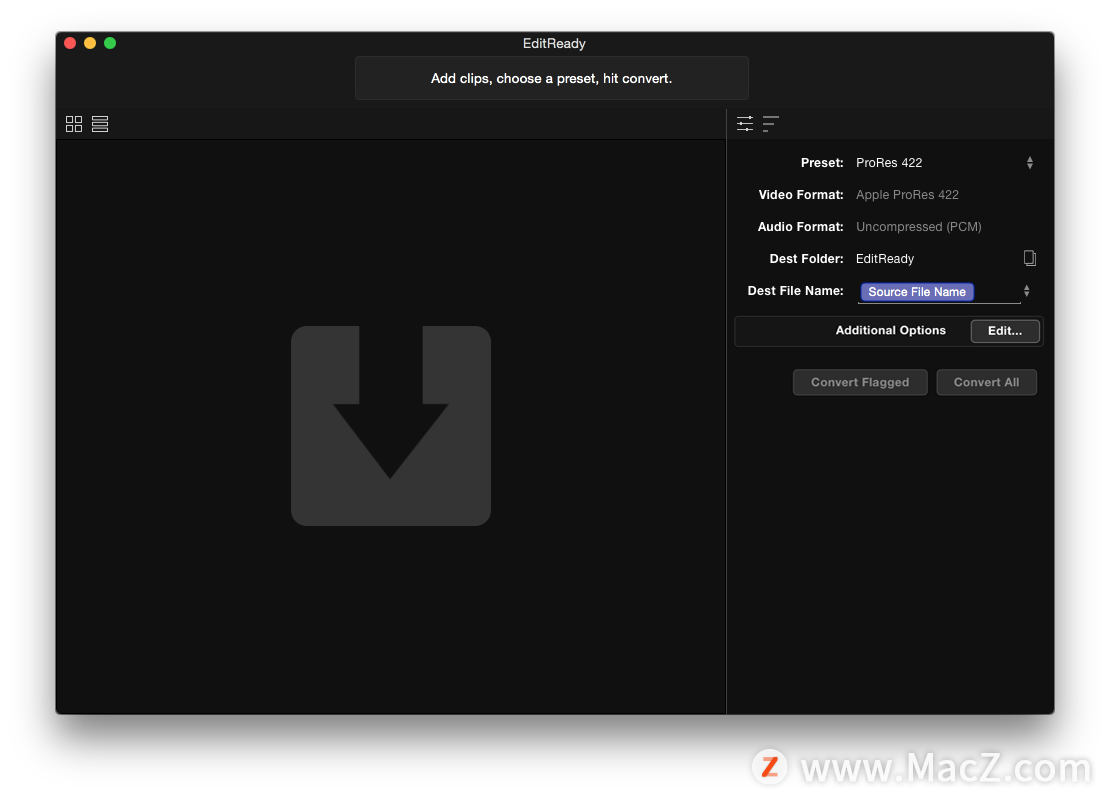Minimize the EditReady window
Screen dimensions: 1110x794
click(90, 43)
